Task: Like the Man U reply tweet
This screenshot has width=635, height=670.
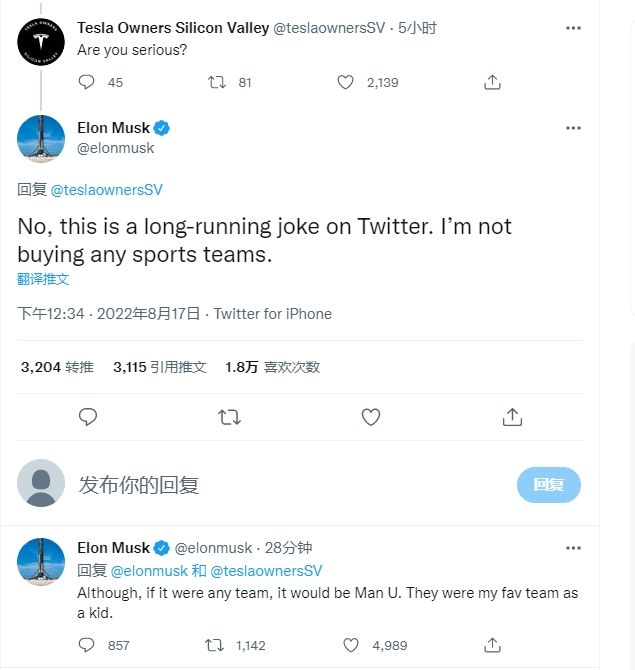Action: point(352,645)
